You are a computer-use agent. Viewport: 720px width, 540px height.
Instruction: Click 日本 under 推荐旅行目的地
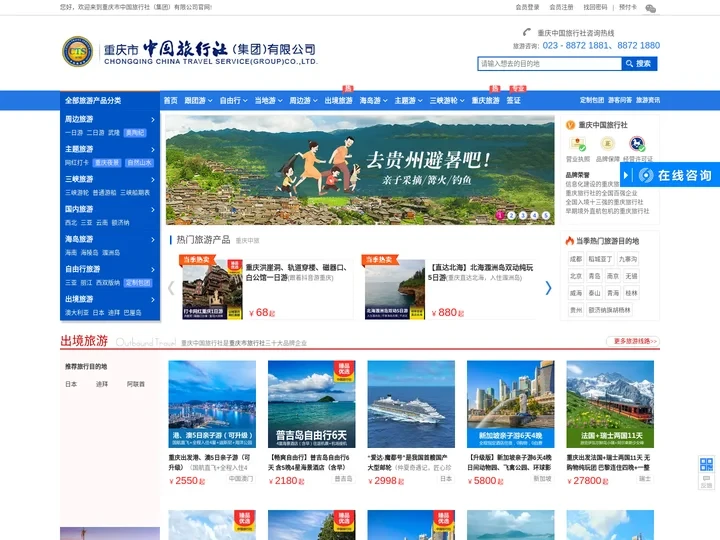point(71,384)
